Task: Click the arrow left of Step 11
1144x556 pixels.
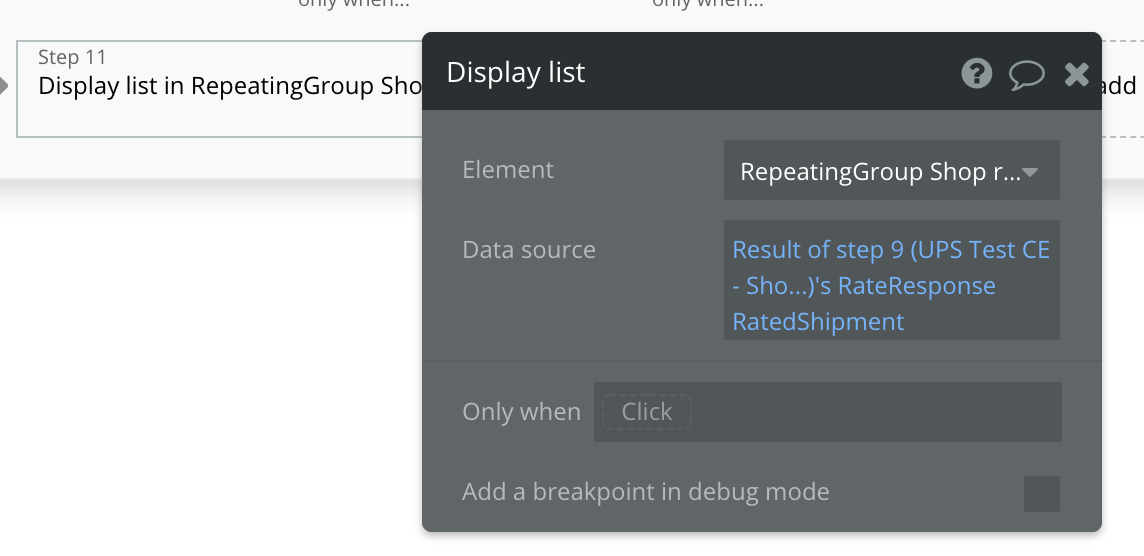Action: 5,87
